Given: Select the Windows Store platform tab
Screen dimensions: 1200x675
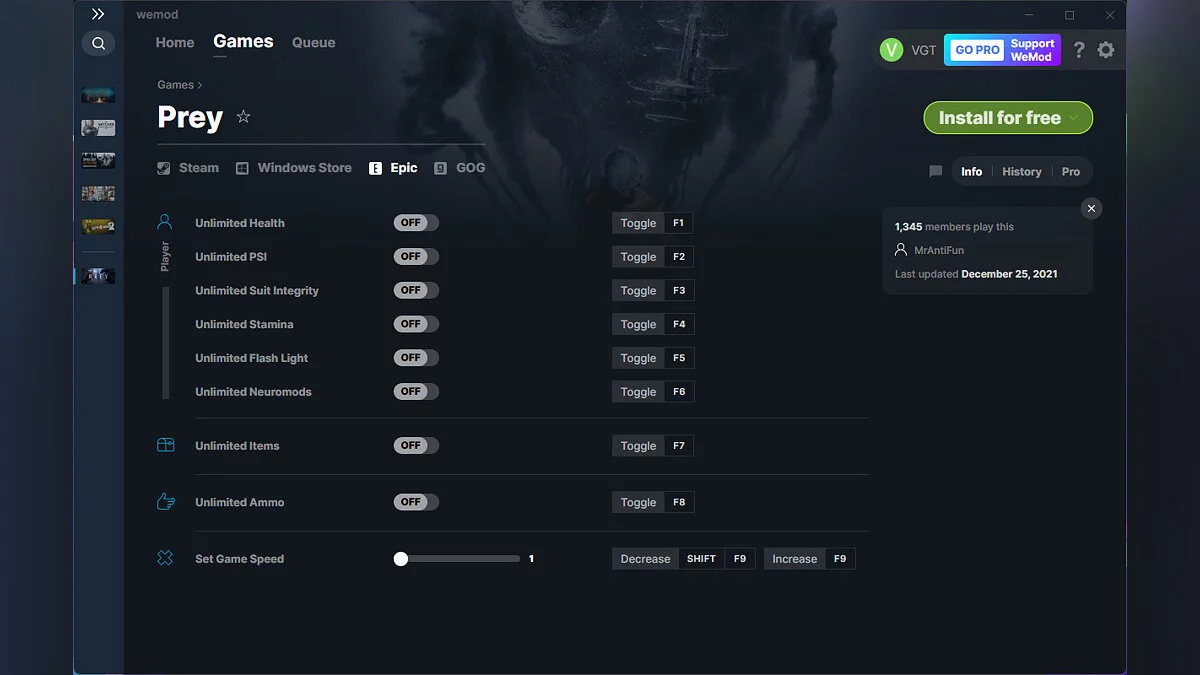Looking at the screenshot, I should (294, 168).
